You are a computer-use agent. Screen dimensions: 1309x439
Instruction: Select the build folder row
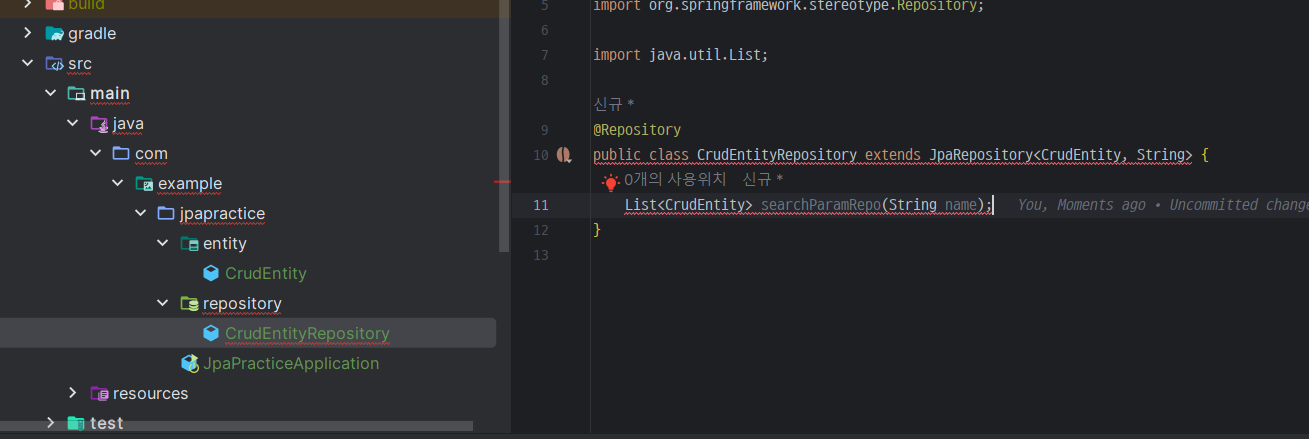(248, 5)
